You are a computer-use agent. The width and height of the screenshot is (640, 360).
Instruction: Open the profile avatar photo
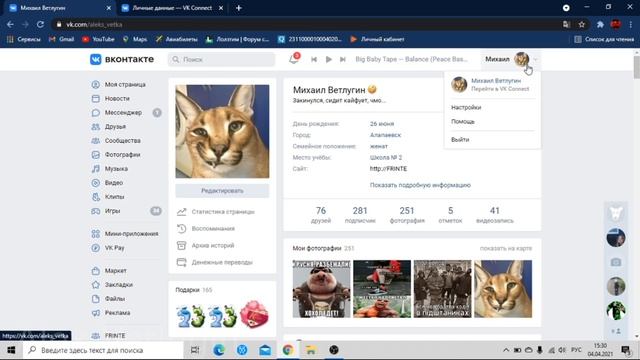coord(222,131)
